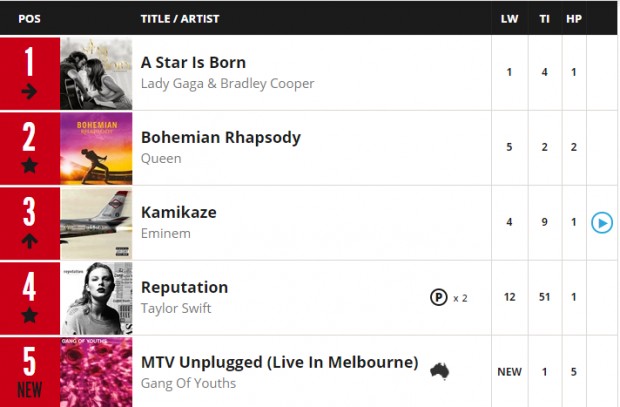The height and width of the screenshot is (407, 620).
Task: Open A Star Is Born album cover
Action: (96, 74)
